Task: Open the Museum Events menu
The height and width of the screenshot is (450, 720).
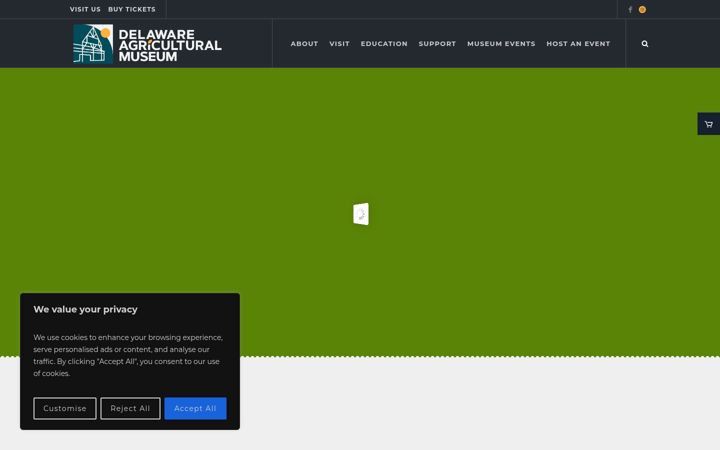Action: [x=501, y=44]
